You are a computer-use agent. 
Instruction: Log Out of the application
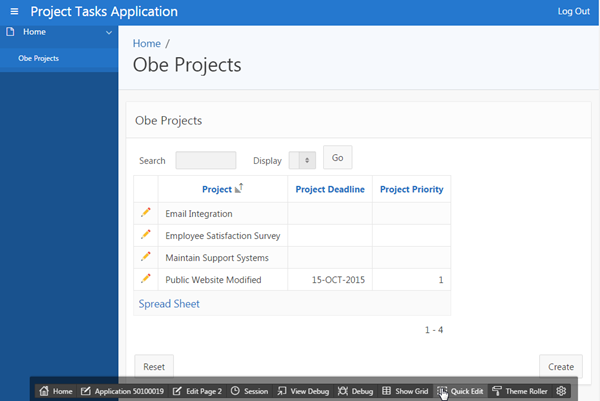(573, 11)
